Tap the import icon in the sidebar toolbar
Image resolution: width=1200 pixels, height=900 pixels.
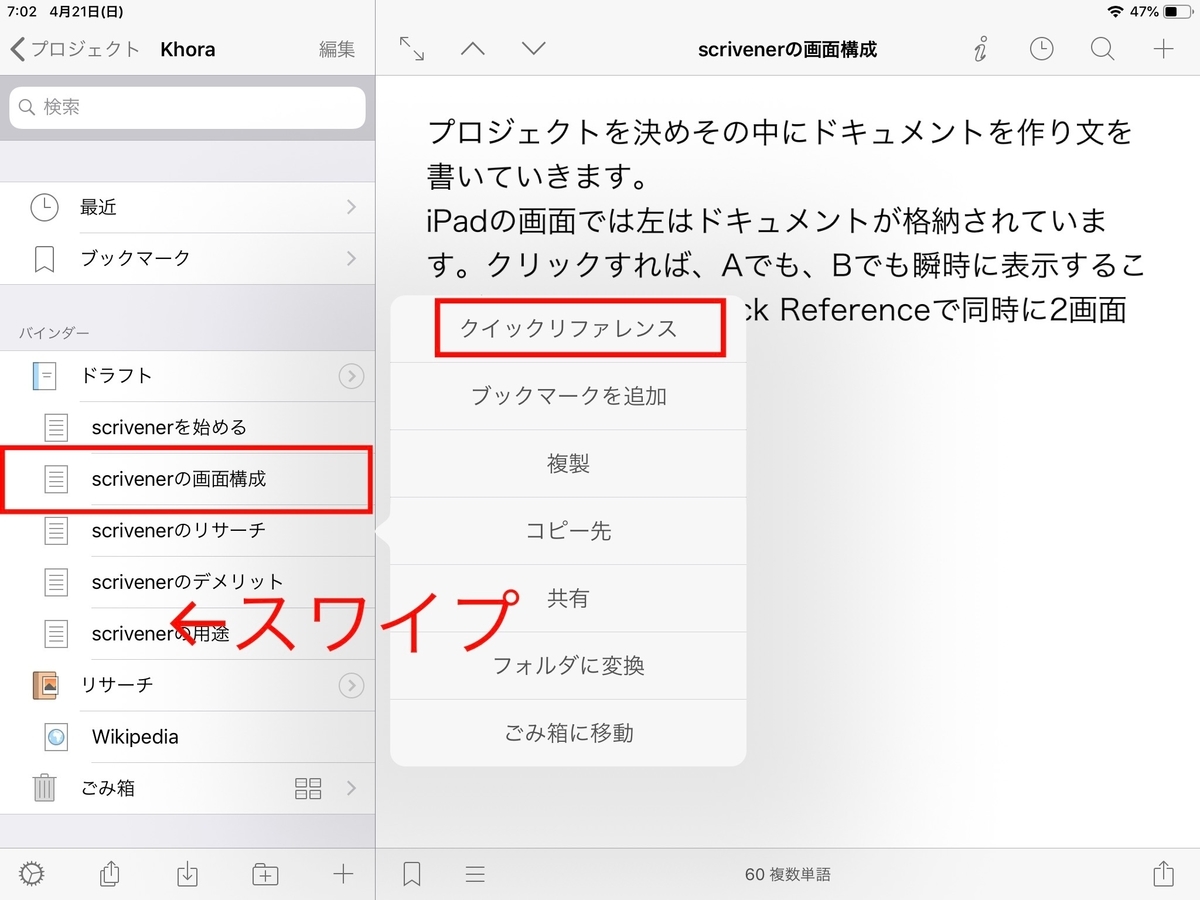[187, 873]
